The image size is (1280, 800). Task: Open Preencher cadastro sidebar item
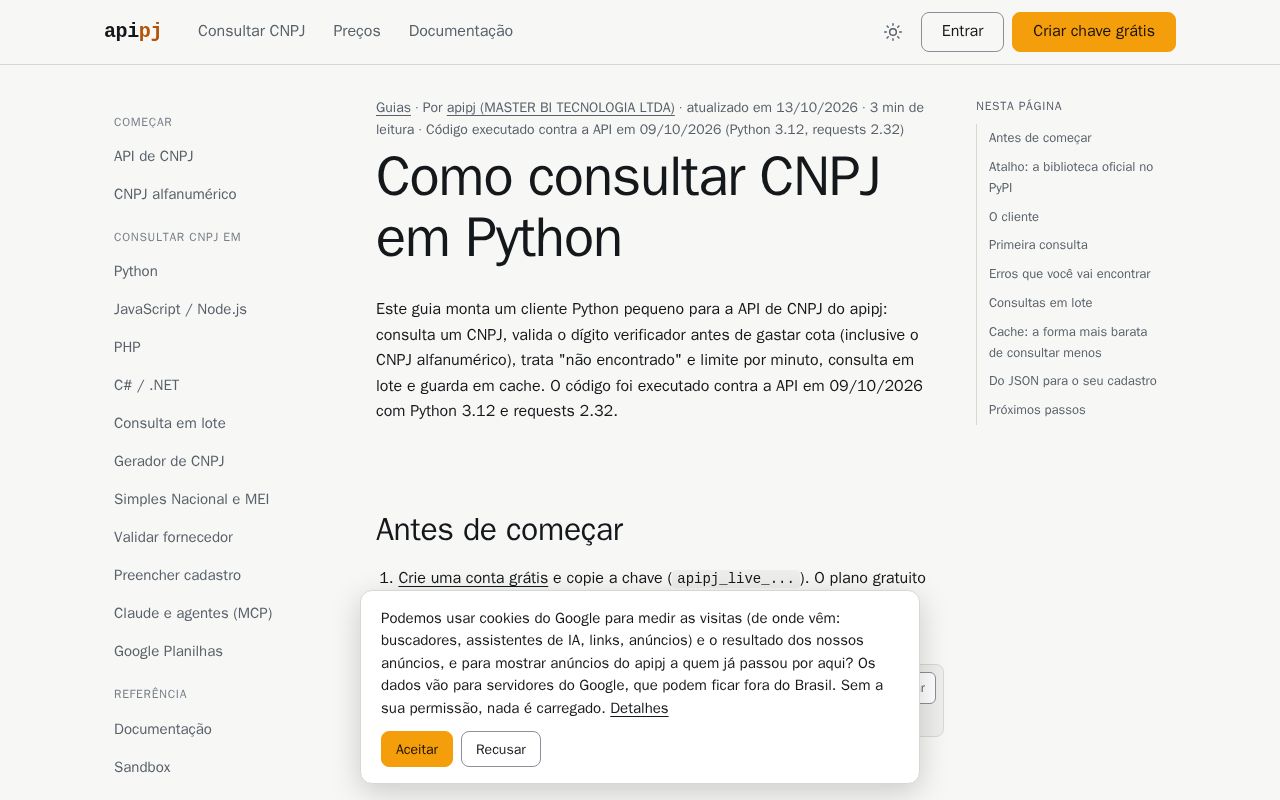pyautogui.click(x=177, y=575)
